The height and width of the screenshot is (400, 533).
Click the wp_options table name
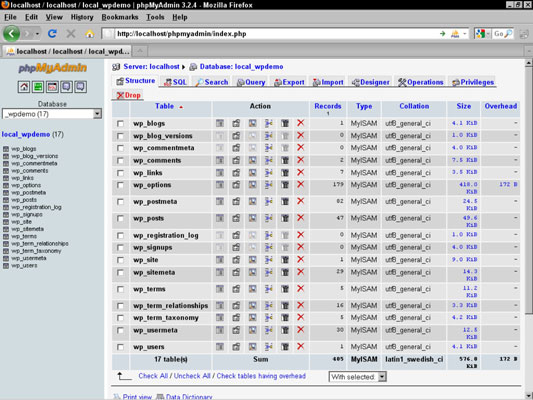pyautogui.click(x=152, y=185)
